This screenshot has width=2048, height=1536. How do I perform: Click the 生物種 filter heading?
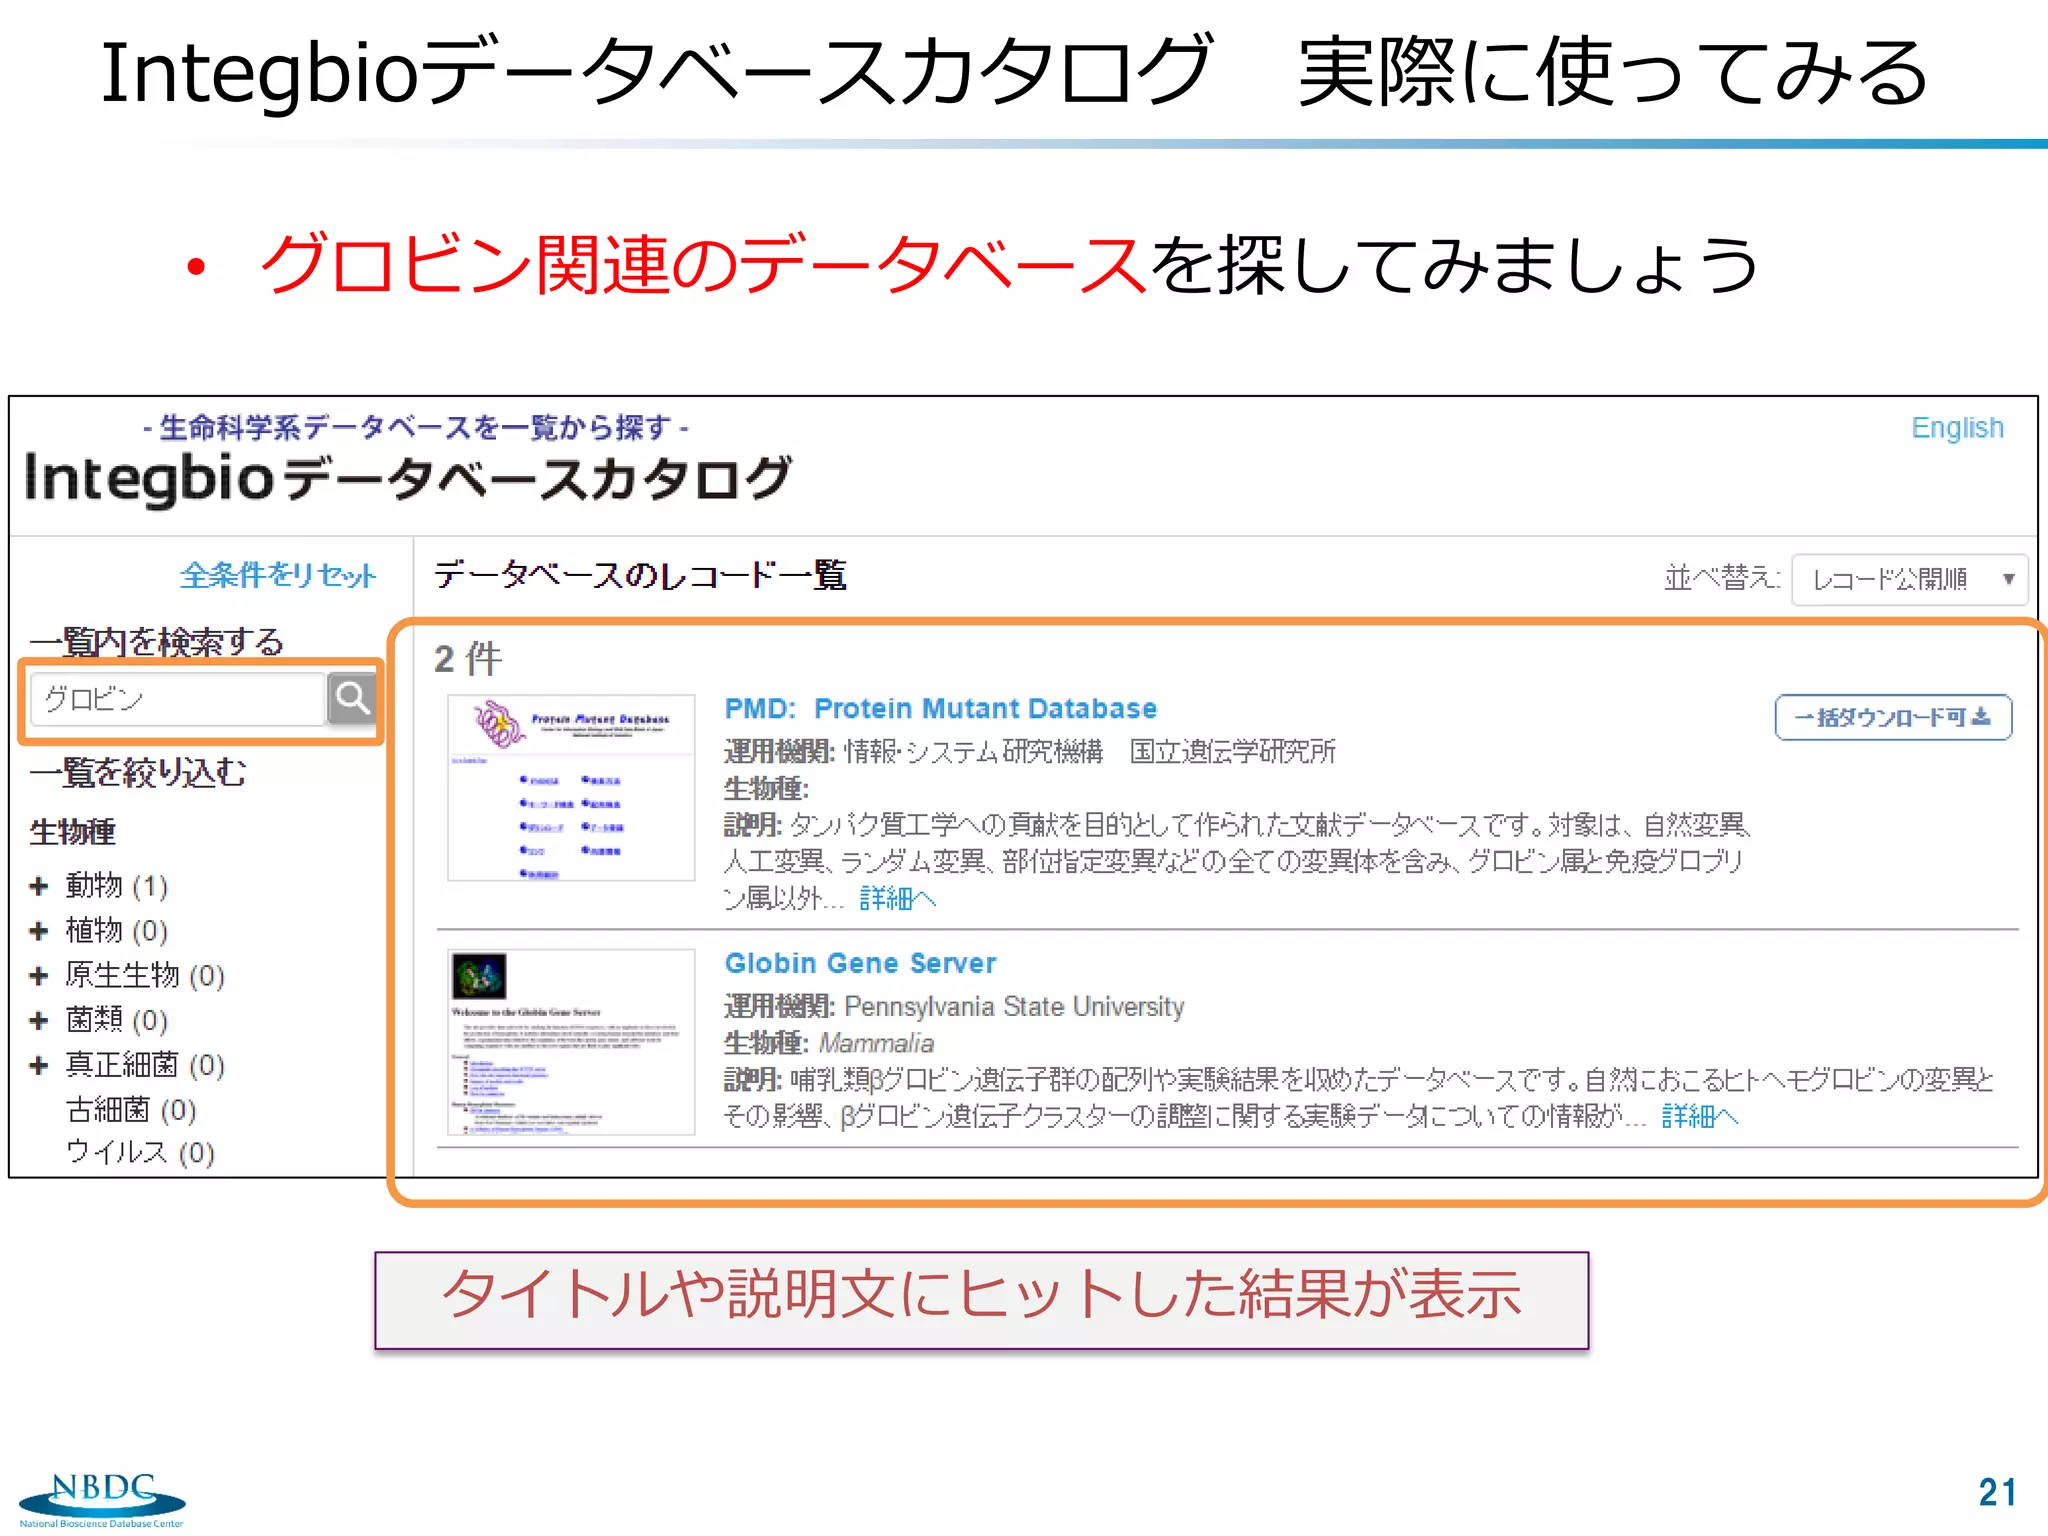(x=72, y=832)
